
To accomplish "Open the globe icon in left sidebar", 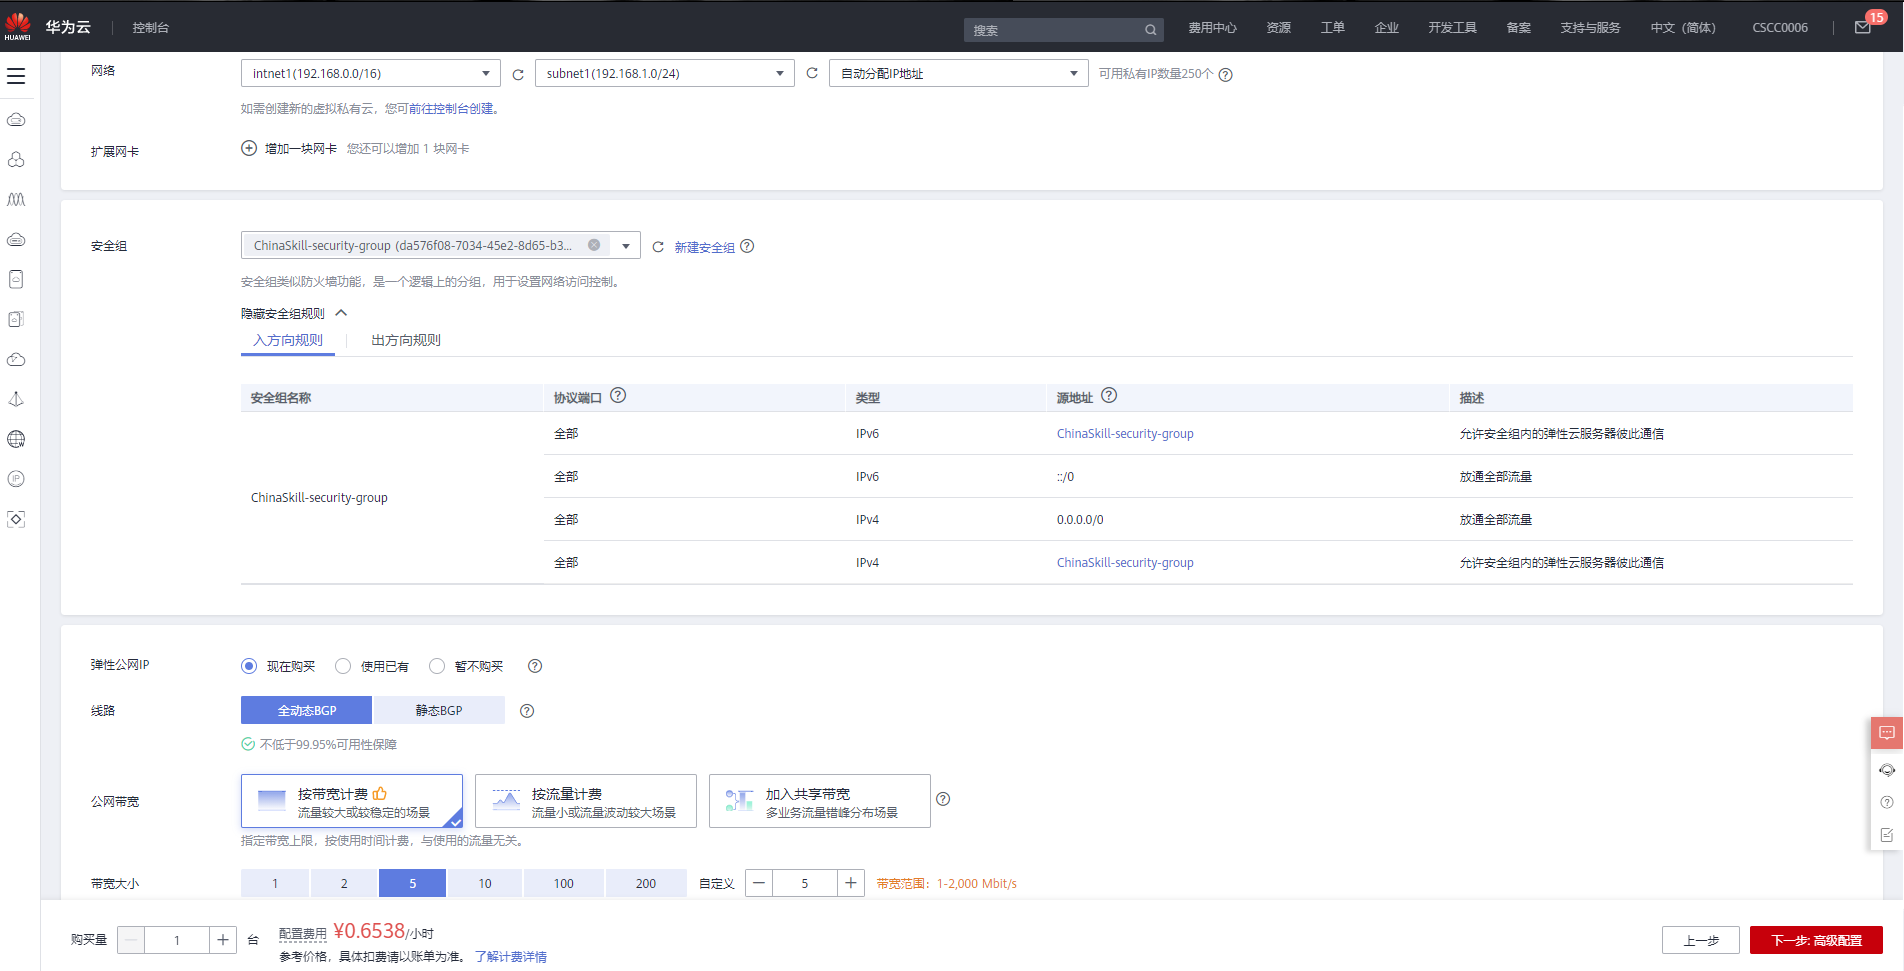I will 16,439.
